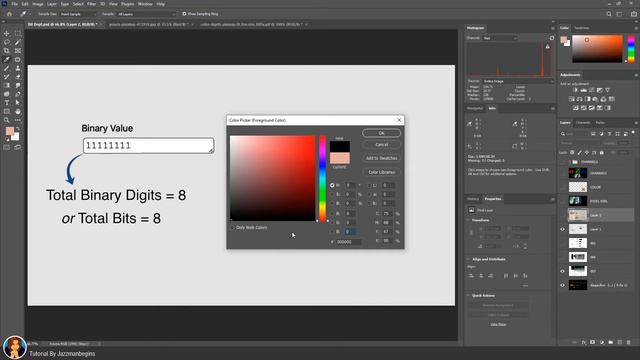Select the S radio button in Color Picker
The width and height of the screenshot is (640, 360).
tap(332, 194)
